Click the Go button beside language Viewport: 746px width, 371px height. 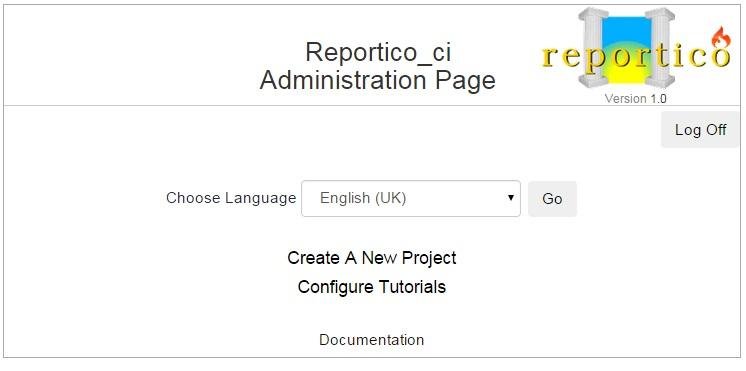coord(552,199)
